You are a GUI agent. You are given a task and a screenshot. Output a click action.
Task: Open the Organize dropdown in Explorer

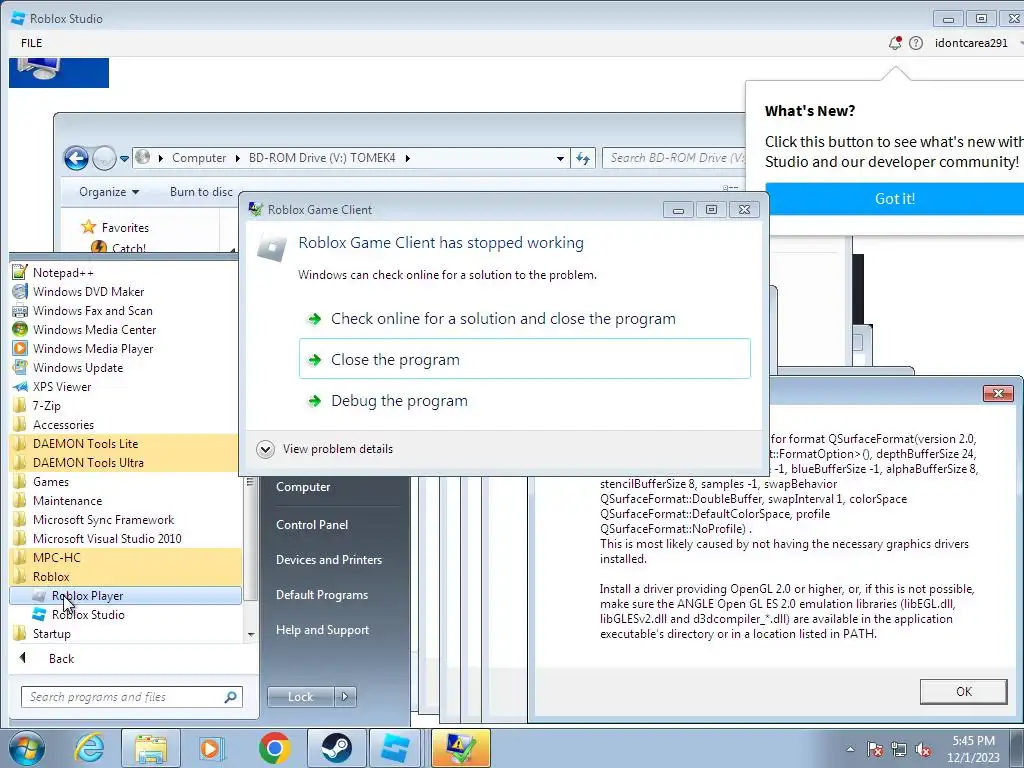point(109,192)
